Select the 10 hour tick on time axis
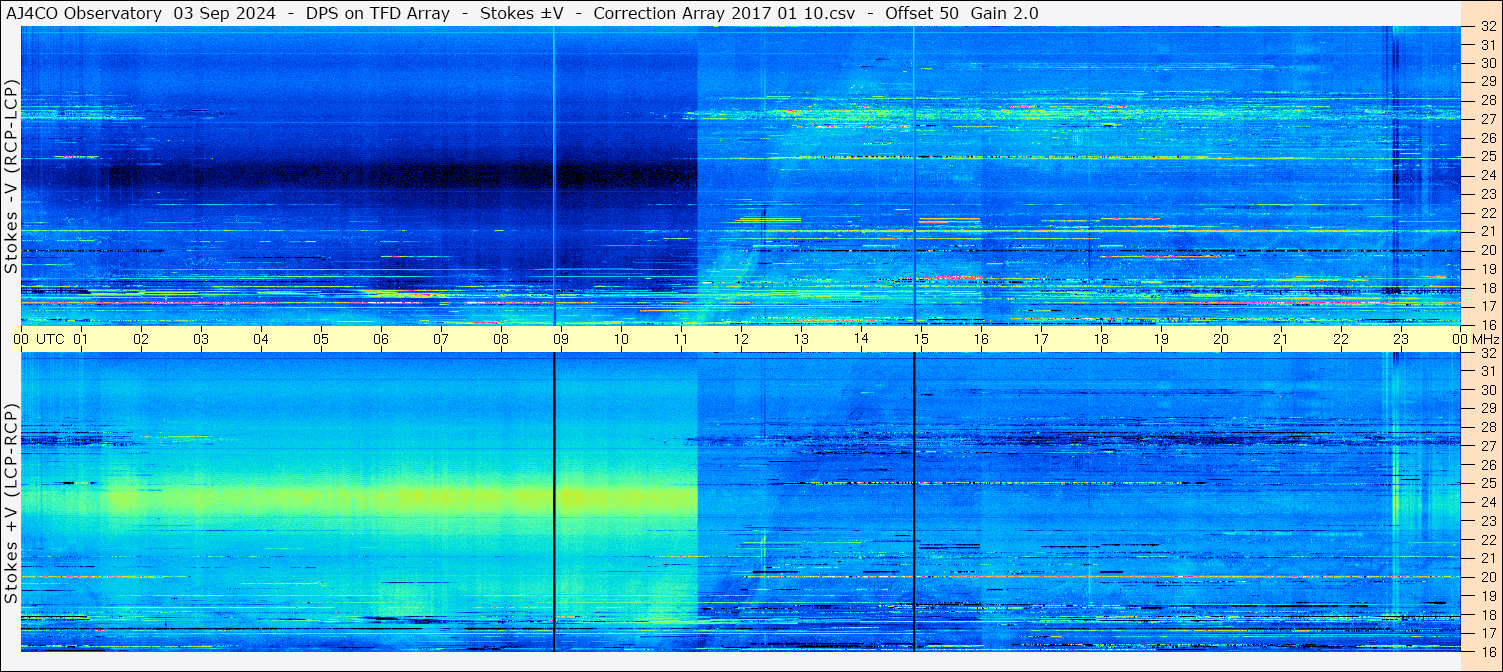Viewport: 1503px width, 672px height. point(621,339)
